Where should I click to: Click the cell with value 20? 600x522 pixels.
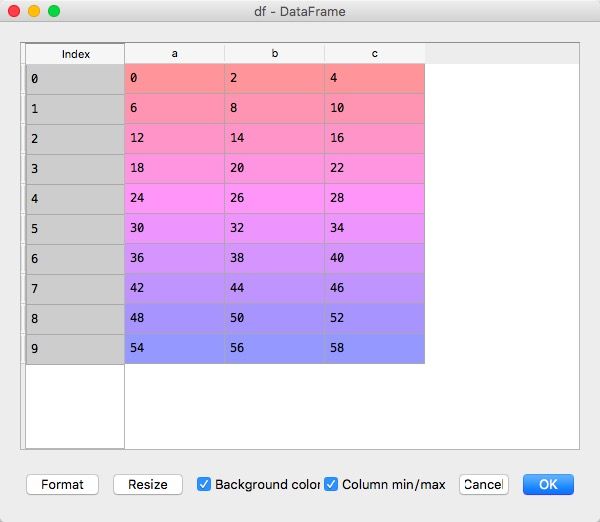pos(275,168)
